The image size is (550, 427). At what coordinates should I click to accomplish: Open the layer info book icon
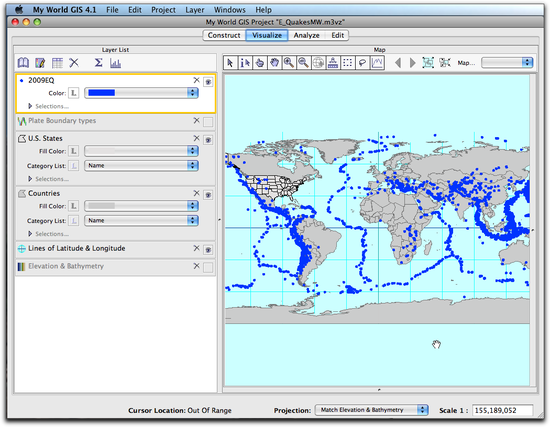click(24, 63)
